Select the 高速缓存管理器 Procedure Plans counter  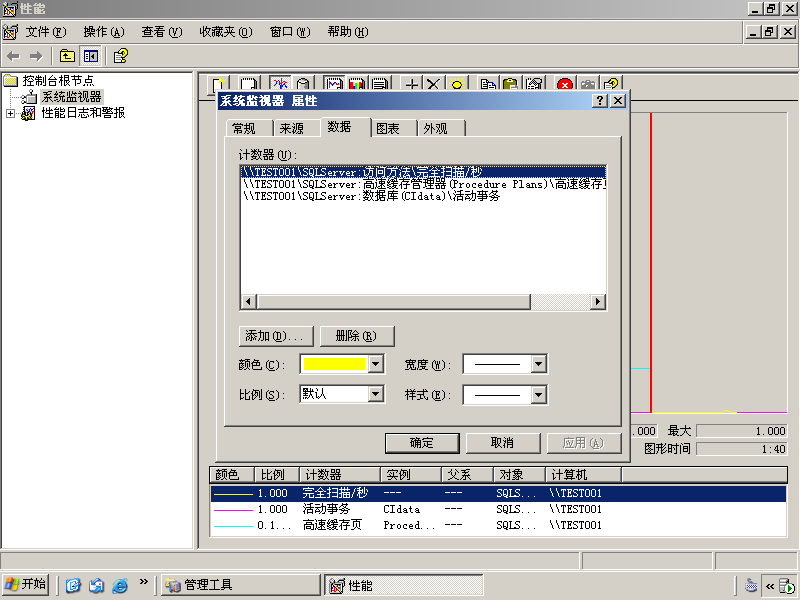423,184
